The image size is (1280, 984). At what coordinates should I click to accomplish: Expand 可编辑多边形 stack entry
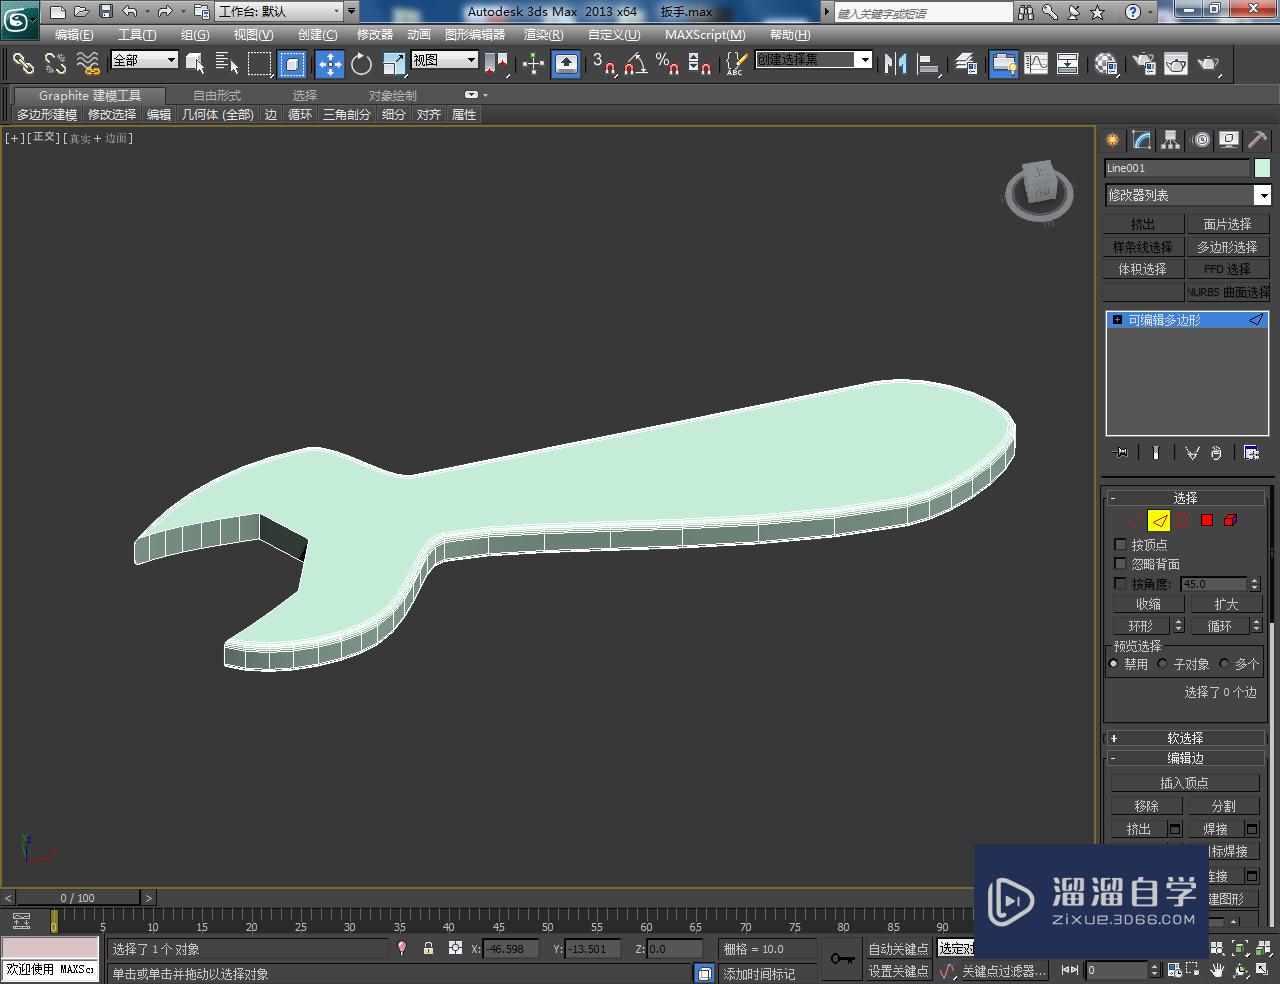(1117, 320)
